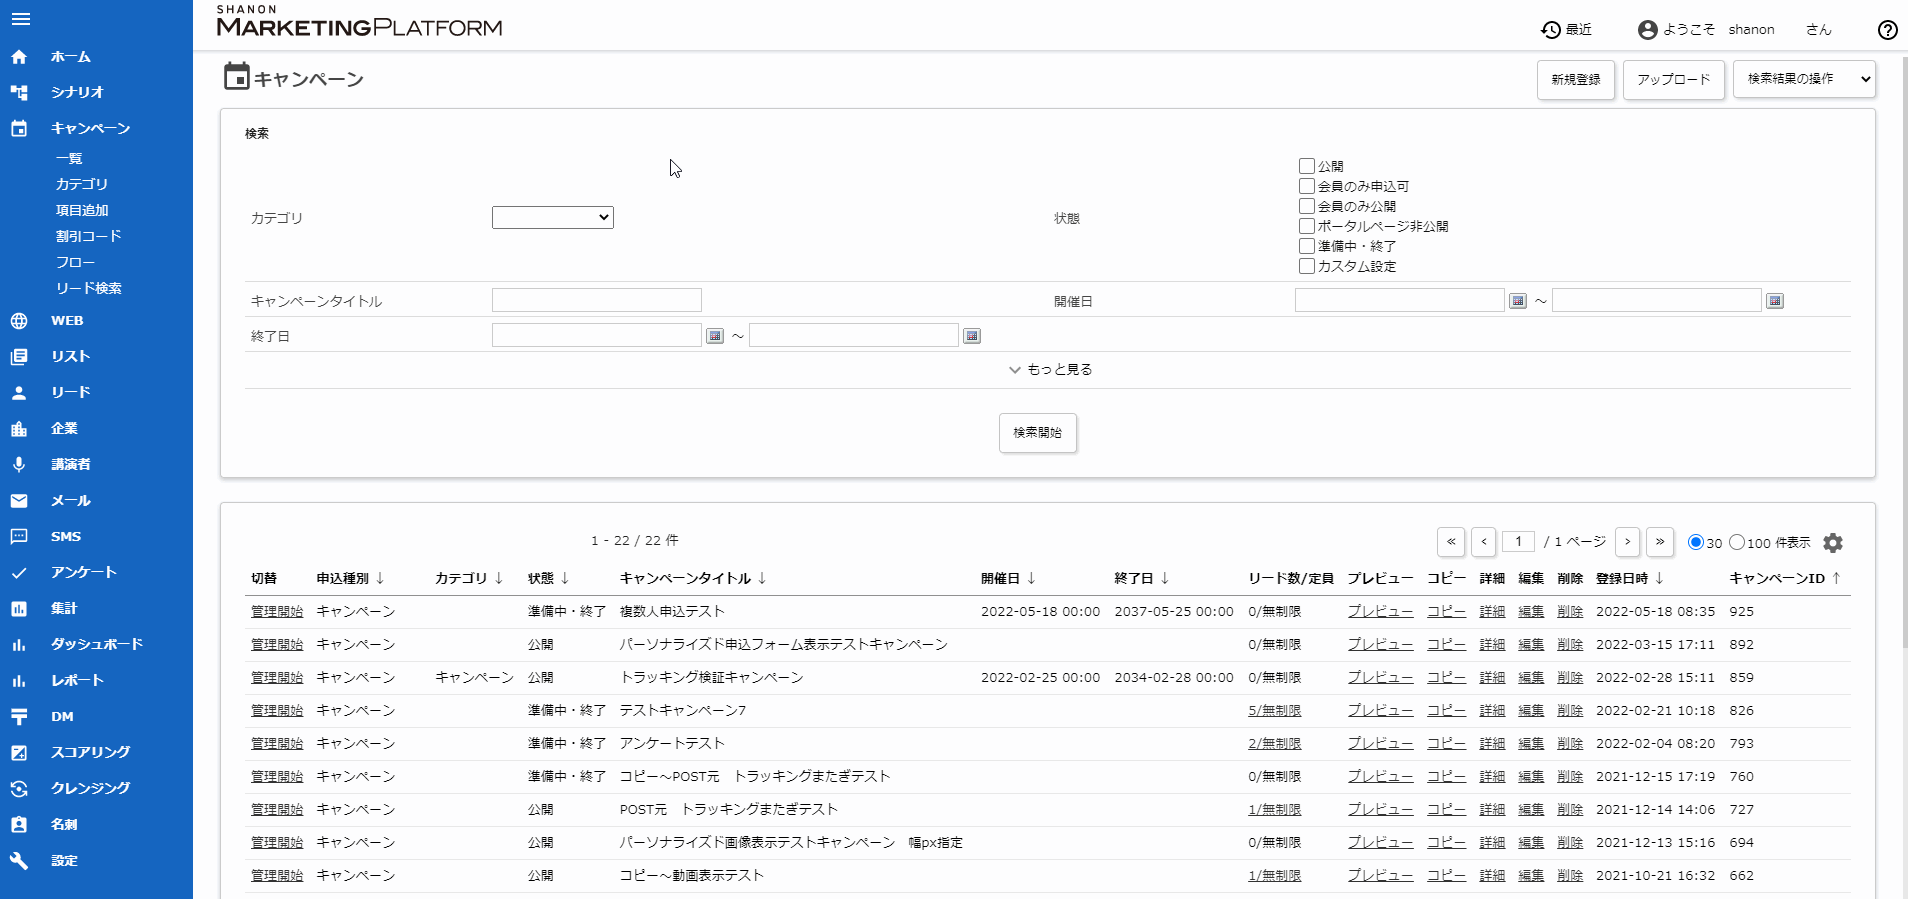Click the メール envelope icon
This screenshot has height=899, width=1908.
coord(19,501)
